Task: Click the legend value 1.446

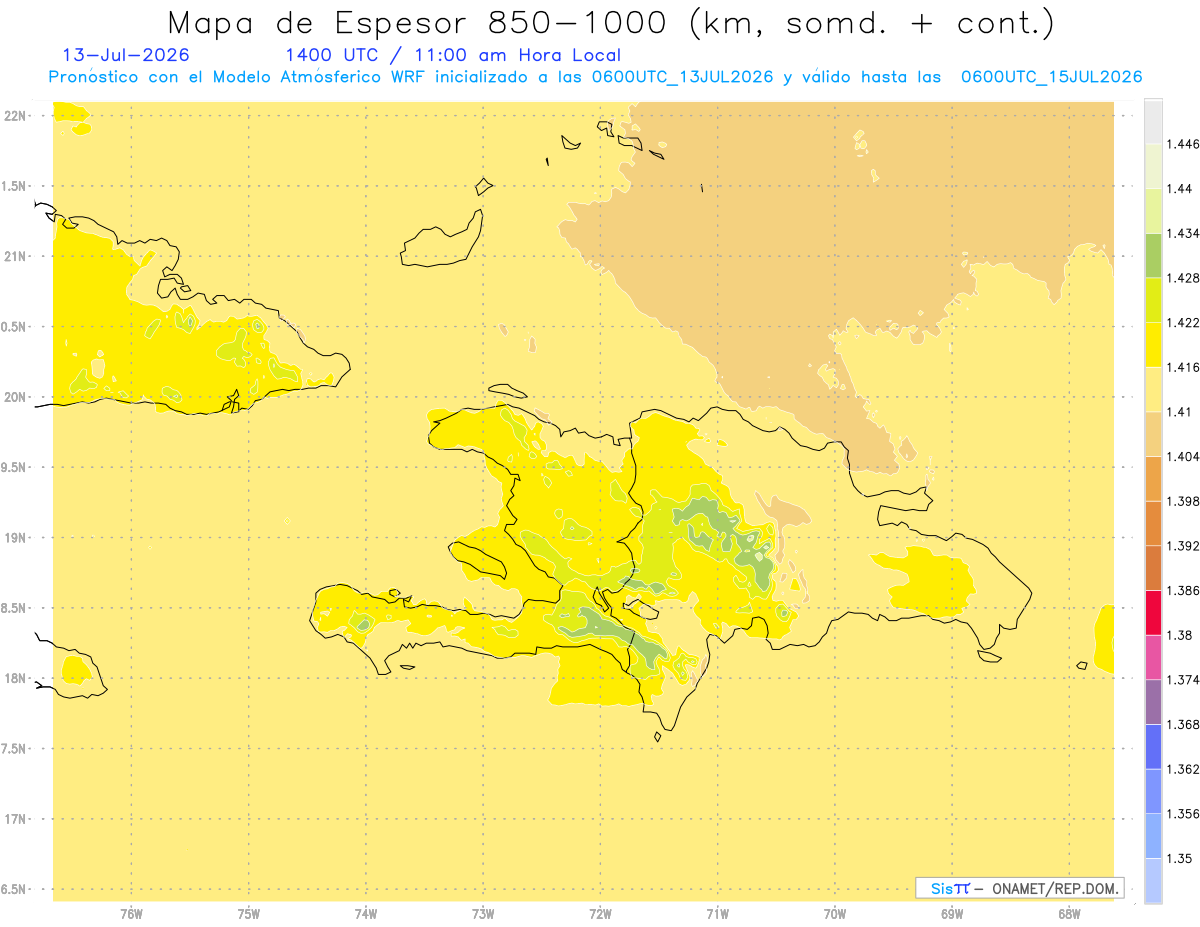Action: click(1184, 144)
